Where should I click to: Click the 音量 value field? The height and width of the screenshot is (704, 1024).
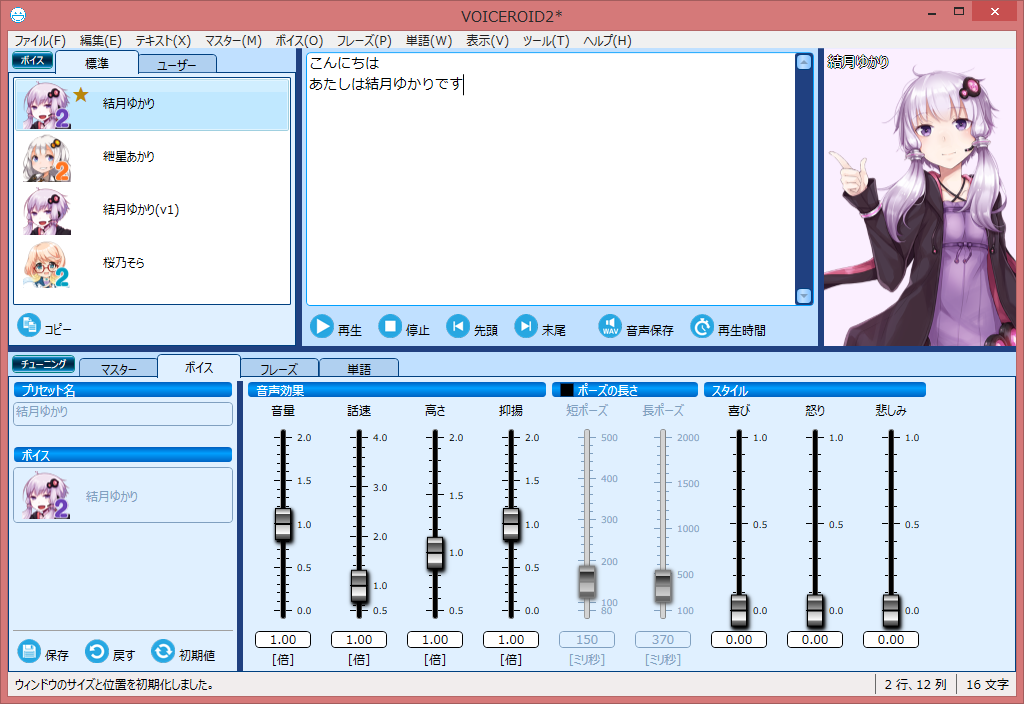pos(283,640)
